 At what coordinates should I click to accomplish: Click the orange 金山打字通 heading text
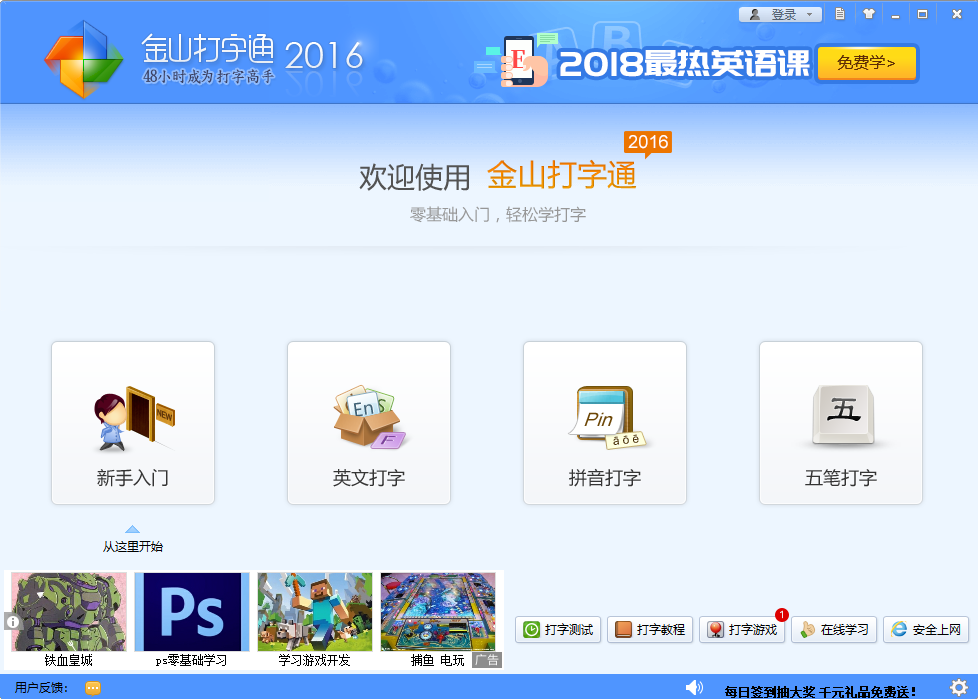(561, 175)
